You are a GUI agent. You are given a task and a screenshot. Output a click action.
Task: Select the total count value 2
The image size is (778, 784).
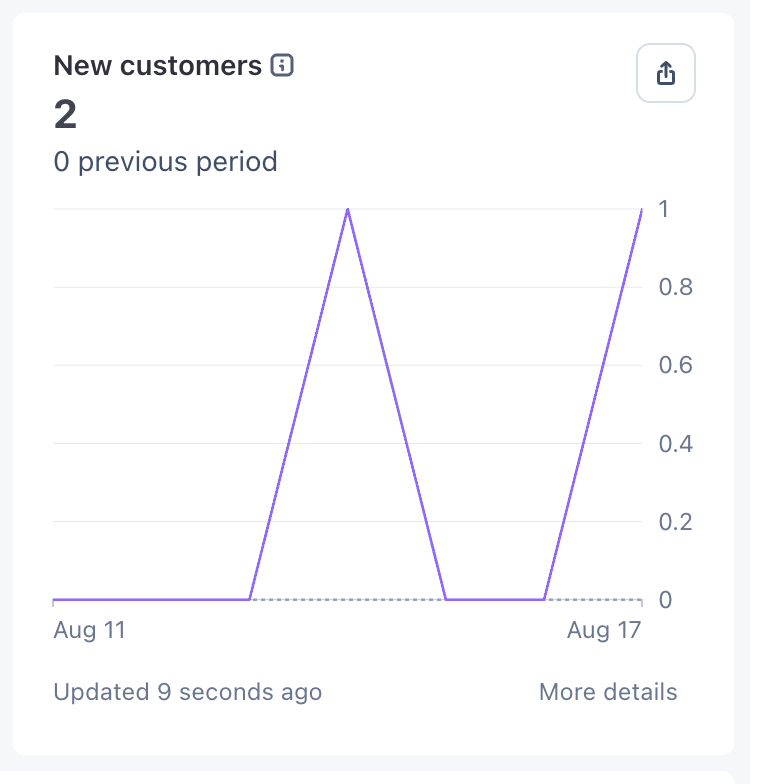[x=66, y=114]
